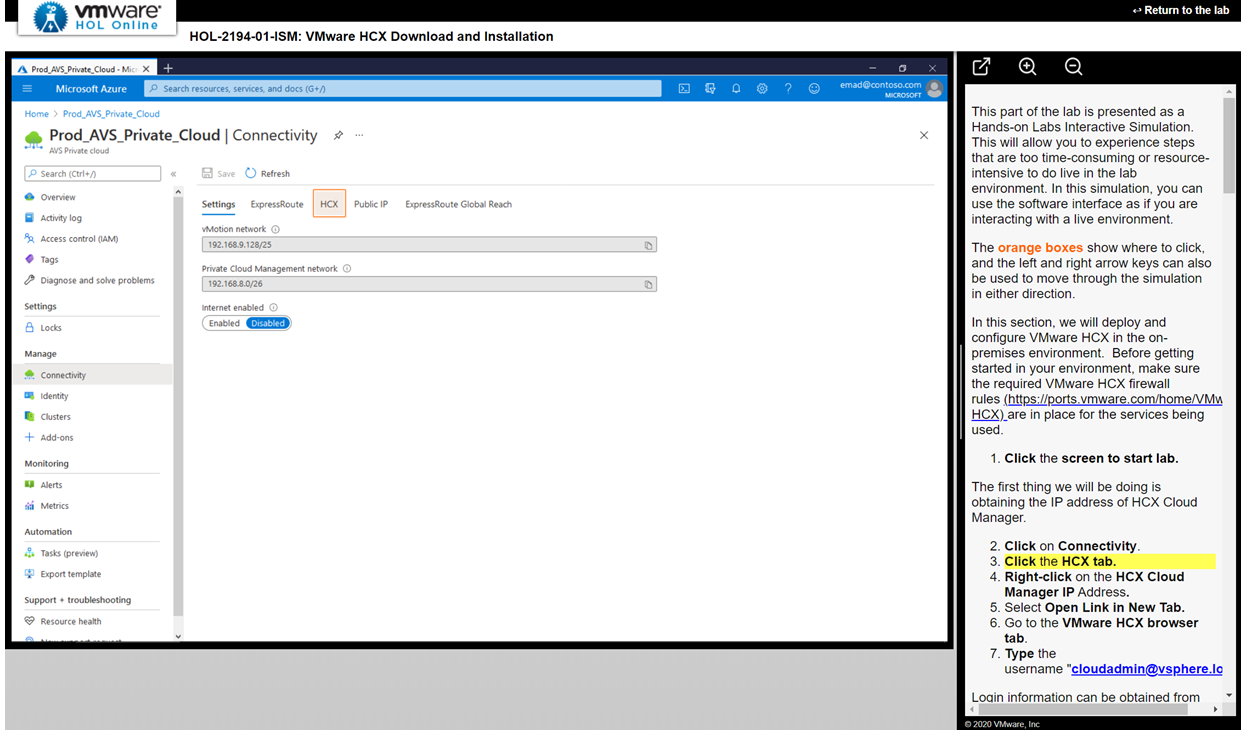
Task: Switch to ExpressRoute Global Reach tab
Action: pyautogui.click(x=458, y=204)
